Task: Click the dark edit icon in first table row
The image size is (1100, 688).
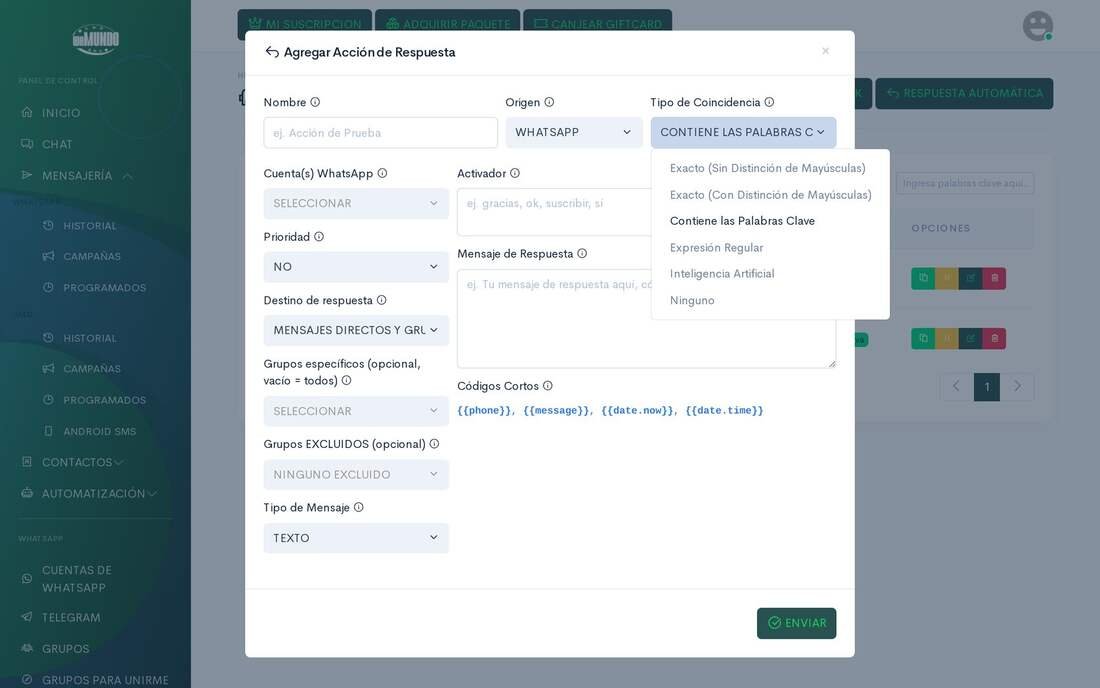Action: (x=971, y=278)
